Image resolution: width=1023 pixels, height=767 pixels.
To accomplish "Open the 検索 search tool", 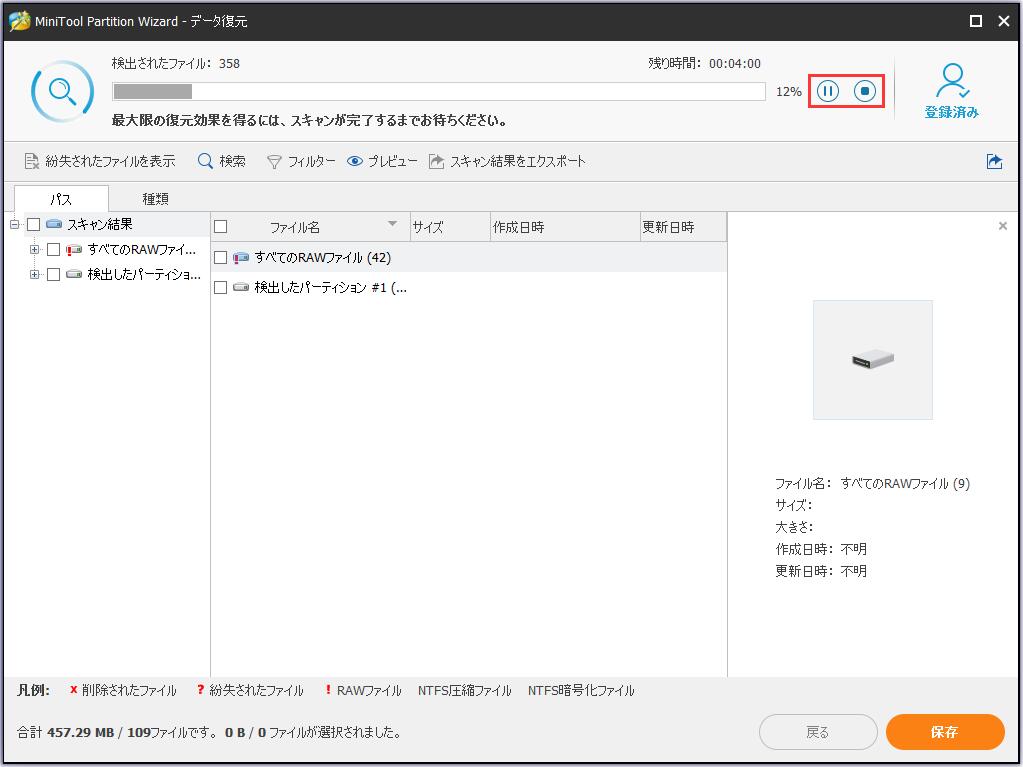I will tap(222, 161).
